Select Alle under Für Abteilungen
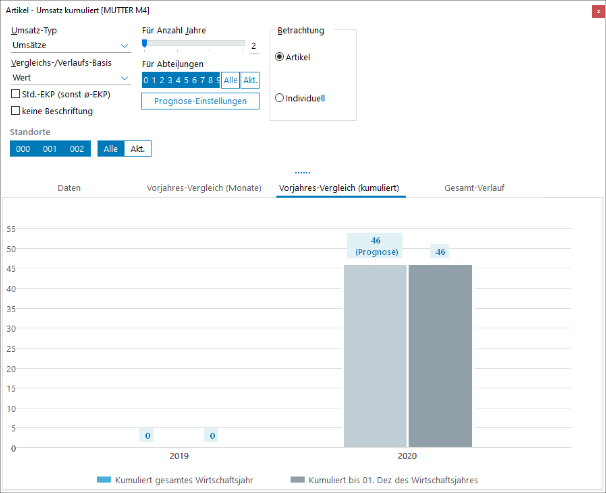 [230, 80]
